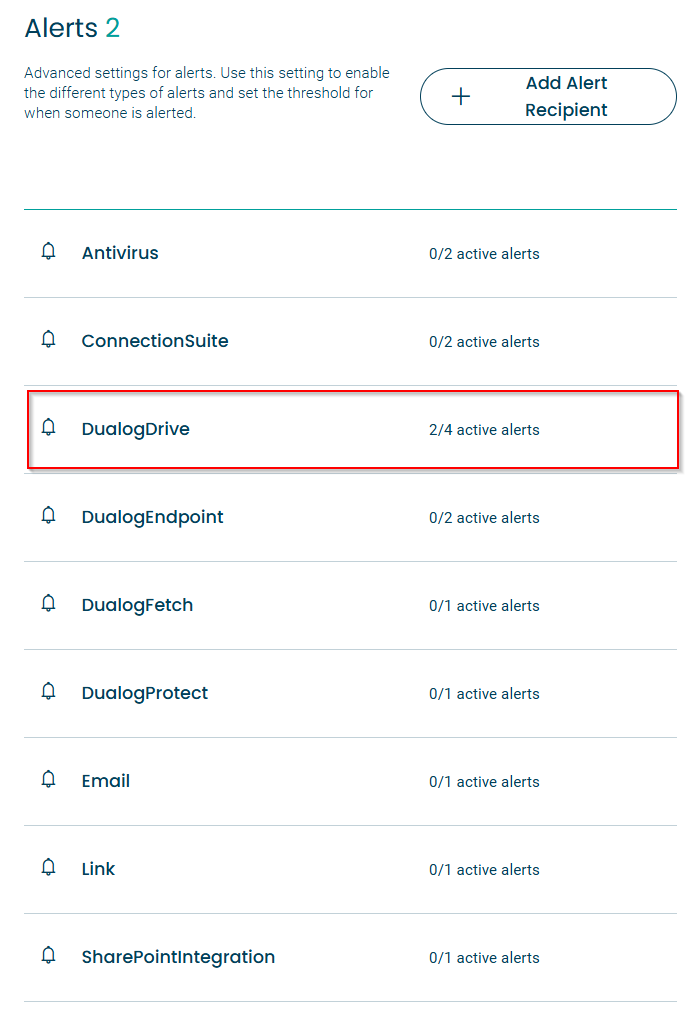The width and height of the screenshot is (695, 1017).
Task: Click the Email 0/1 active alerts text
Action: pyautogui.click(x=484, y=782)
